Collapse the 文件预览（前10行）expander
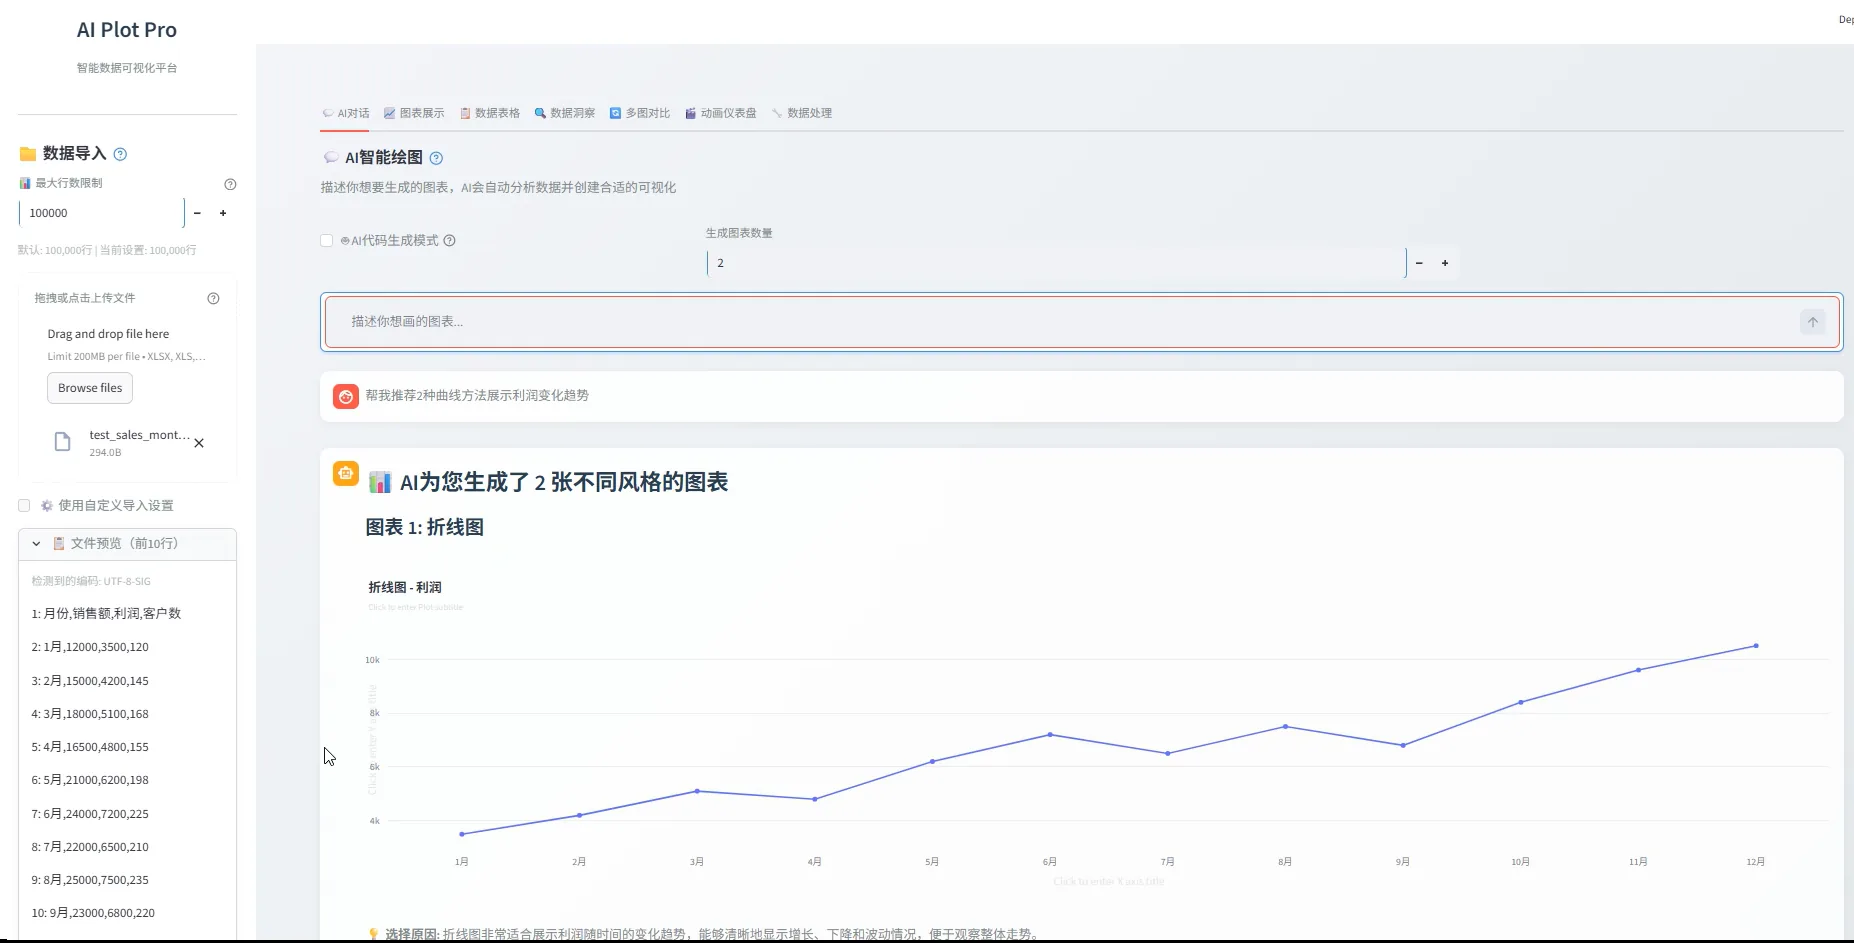 (127, 543)
